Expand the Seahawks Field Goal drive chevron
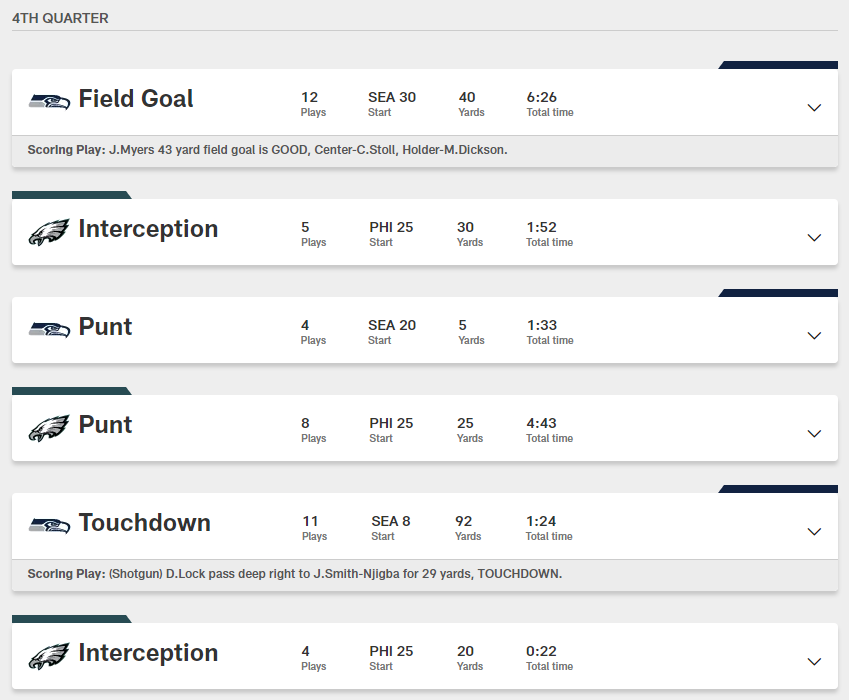The height and width of the screenshot is (700, 849). (x=814, y=107)
